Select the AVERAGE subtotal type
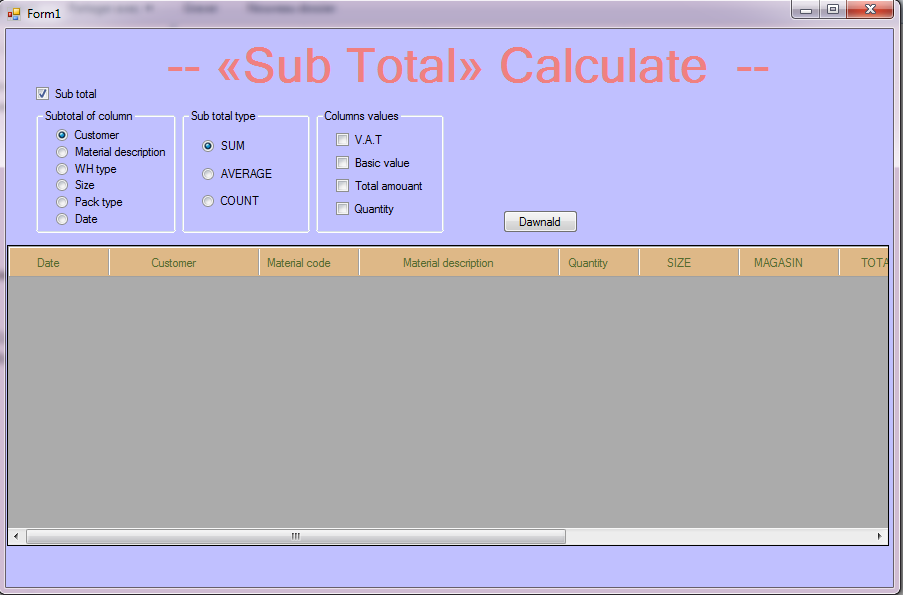This screenshot has height=595, width=903. pyautogui.click(x=207, y=173)
